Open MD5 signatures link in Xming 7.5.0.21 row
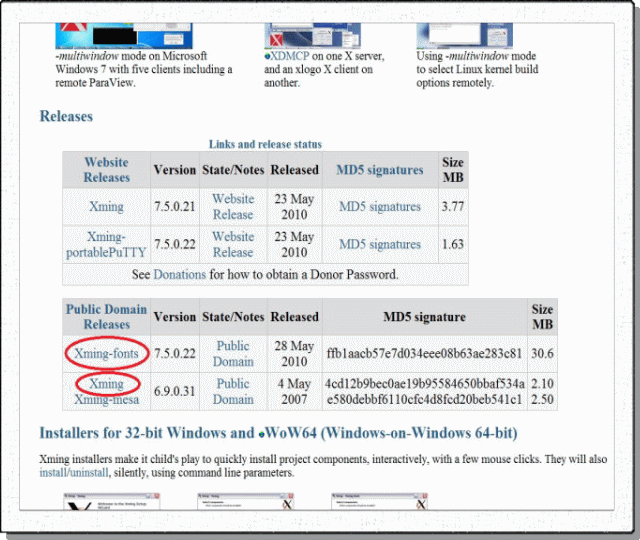The height and width of the screenshot is (540, 640). [380, 207]
